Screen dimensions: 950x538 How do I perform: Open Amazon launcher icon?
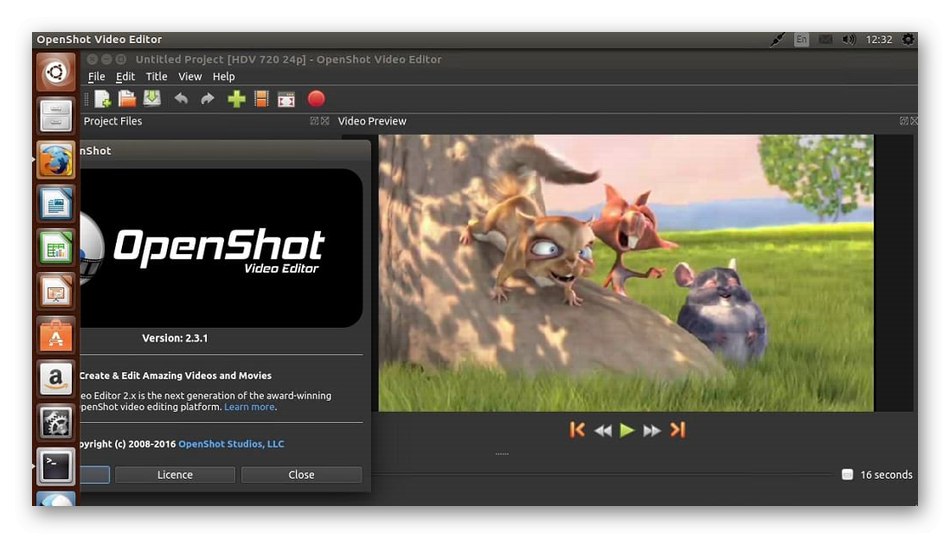(56, 379)
